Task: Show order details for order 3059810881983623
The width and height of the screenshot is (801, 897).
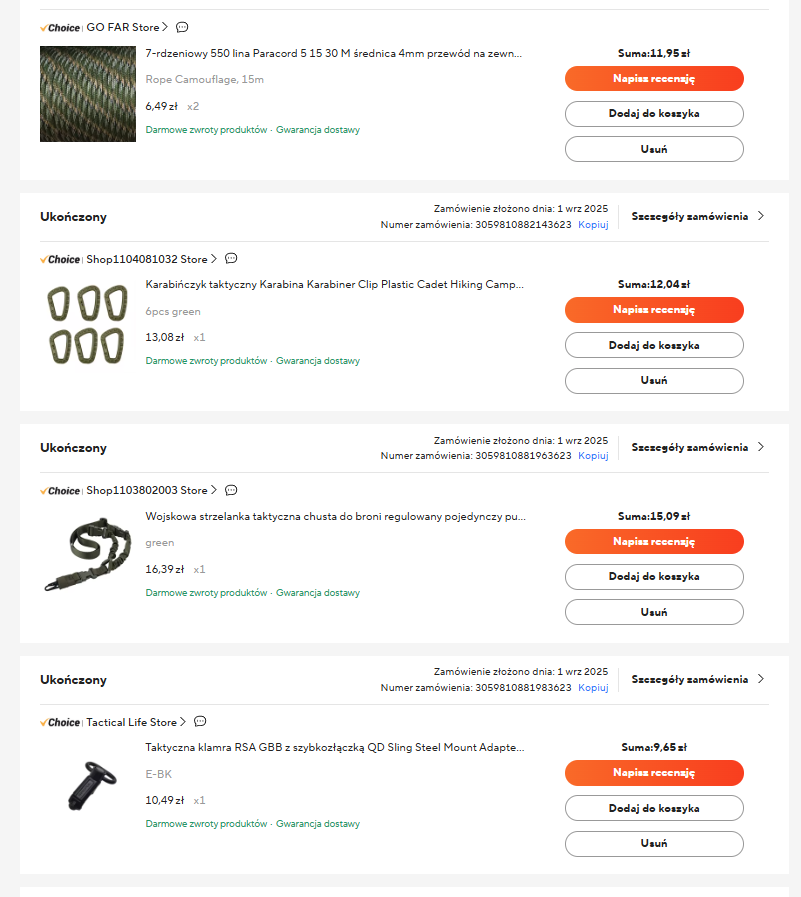Action: pos(697,679)
